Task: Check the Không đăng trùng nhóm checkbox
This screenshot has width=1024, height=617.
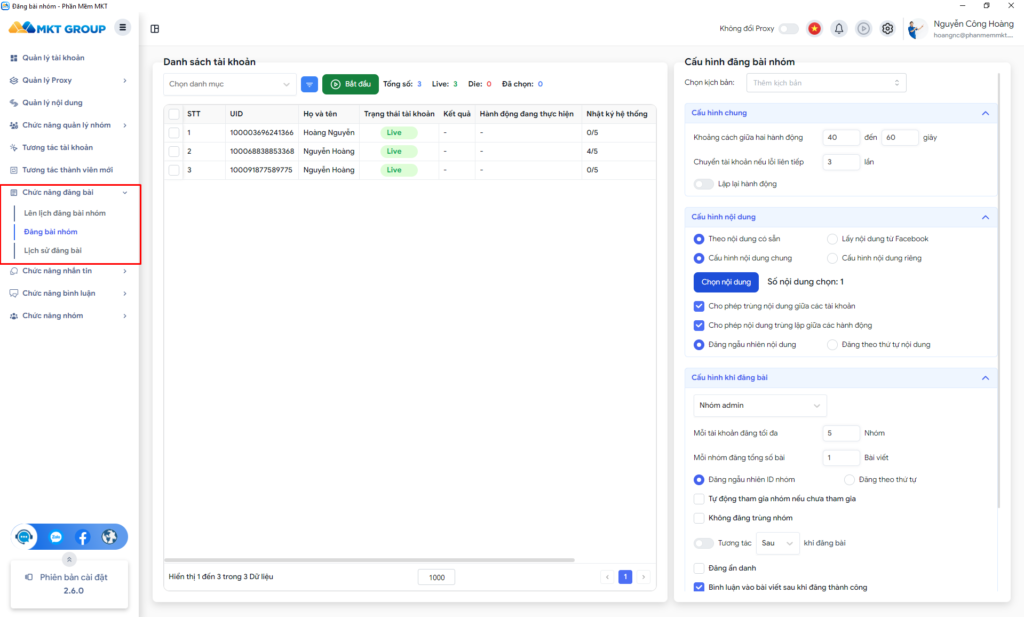Action: (x=699, y=518)
